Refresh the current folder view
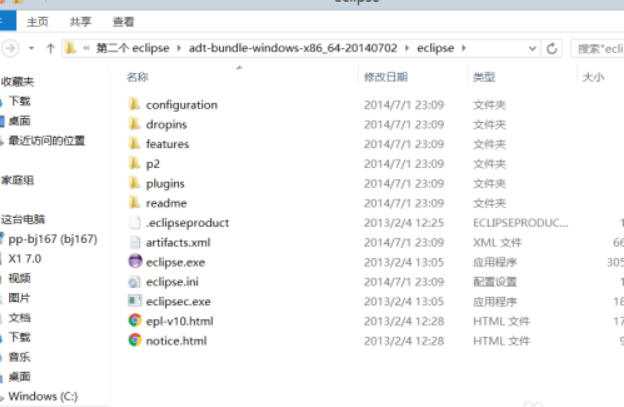Screen dimensions: 624x407 (x=552, y=49)
